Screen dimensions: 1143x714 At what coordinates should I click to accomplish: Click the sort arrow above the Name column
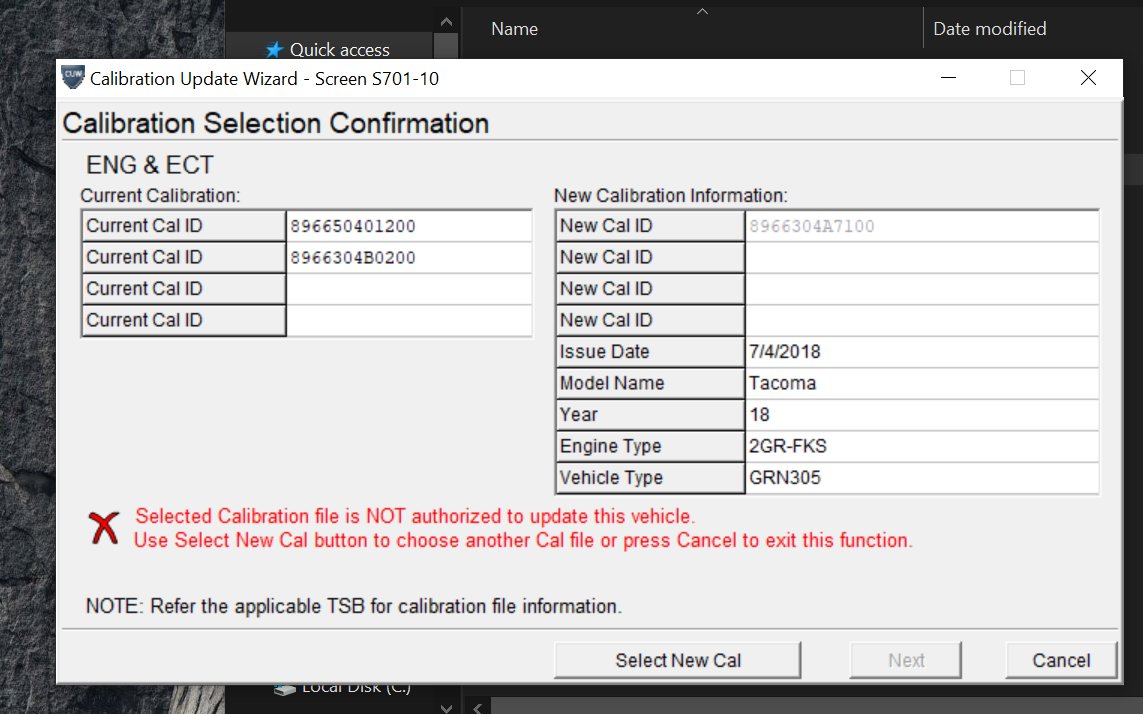point(702,12)
